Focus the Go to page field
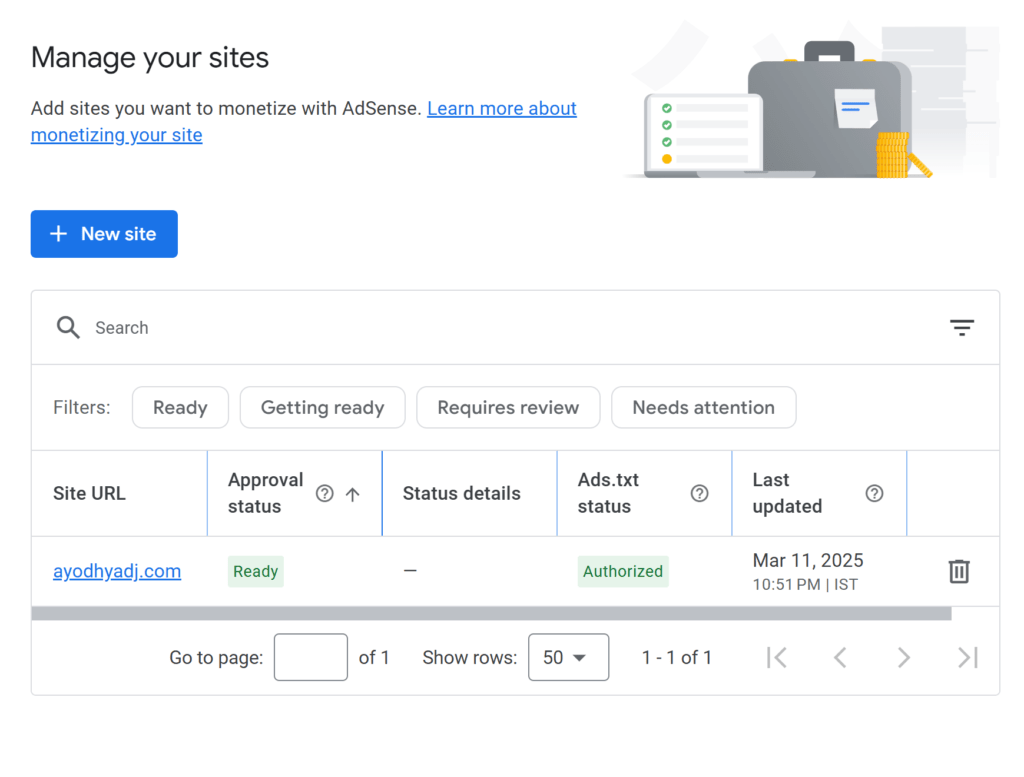Screen dimensions: 1024x777 click(x=311, y=657)
